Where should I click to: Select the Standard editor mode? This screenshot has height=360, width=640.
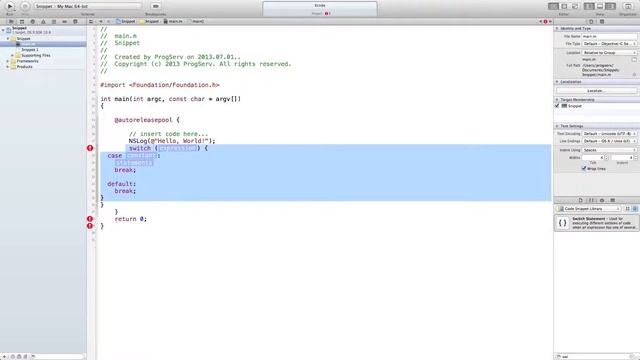[x=553, y=6]
